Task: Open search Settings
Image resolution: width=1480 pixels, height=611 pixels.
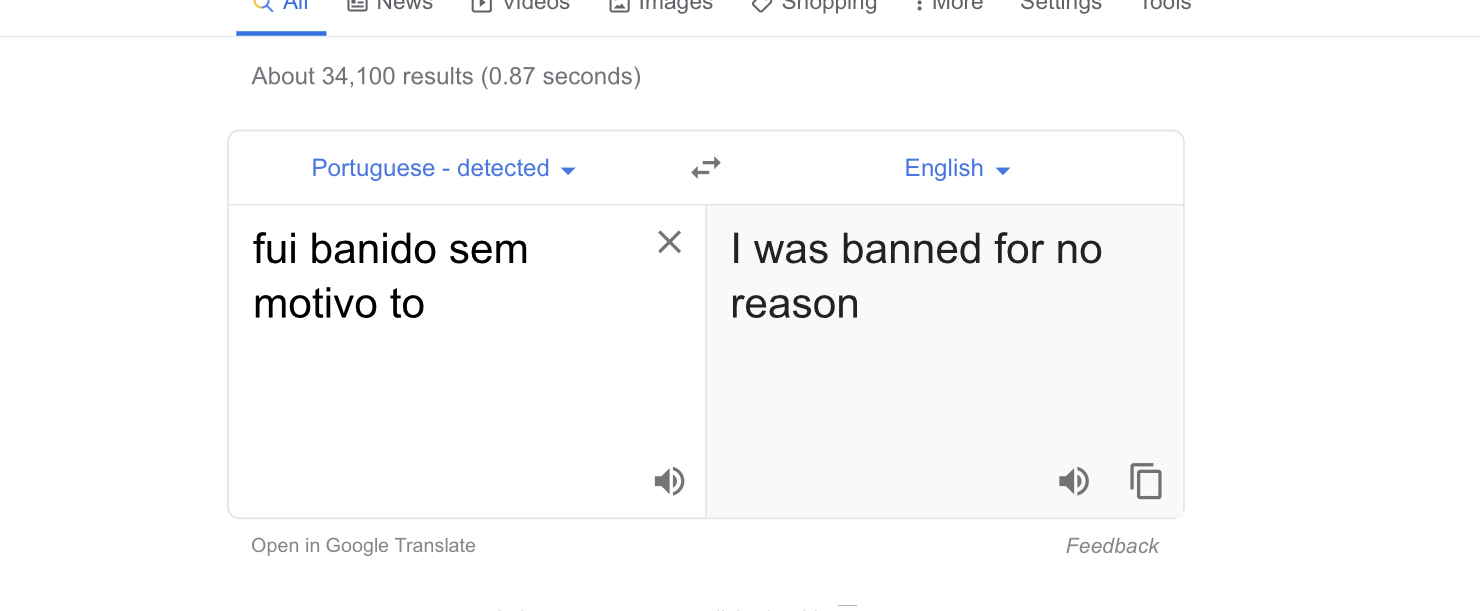Action: [1061, 5]
